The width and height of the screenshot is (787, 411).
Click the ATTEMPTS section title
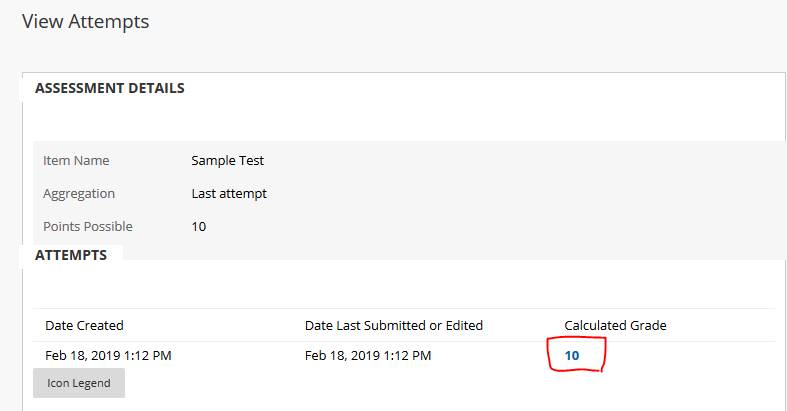coord(71,255)
